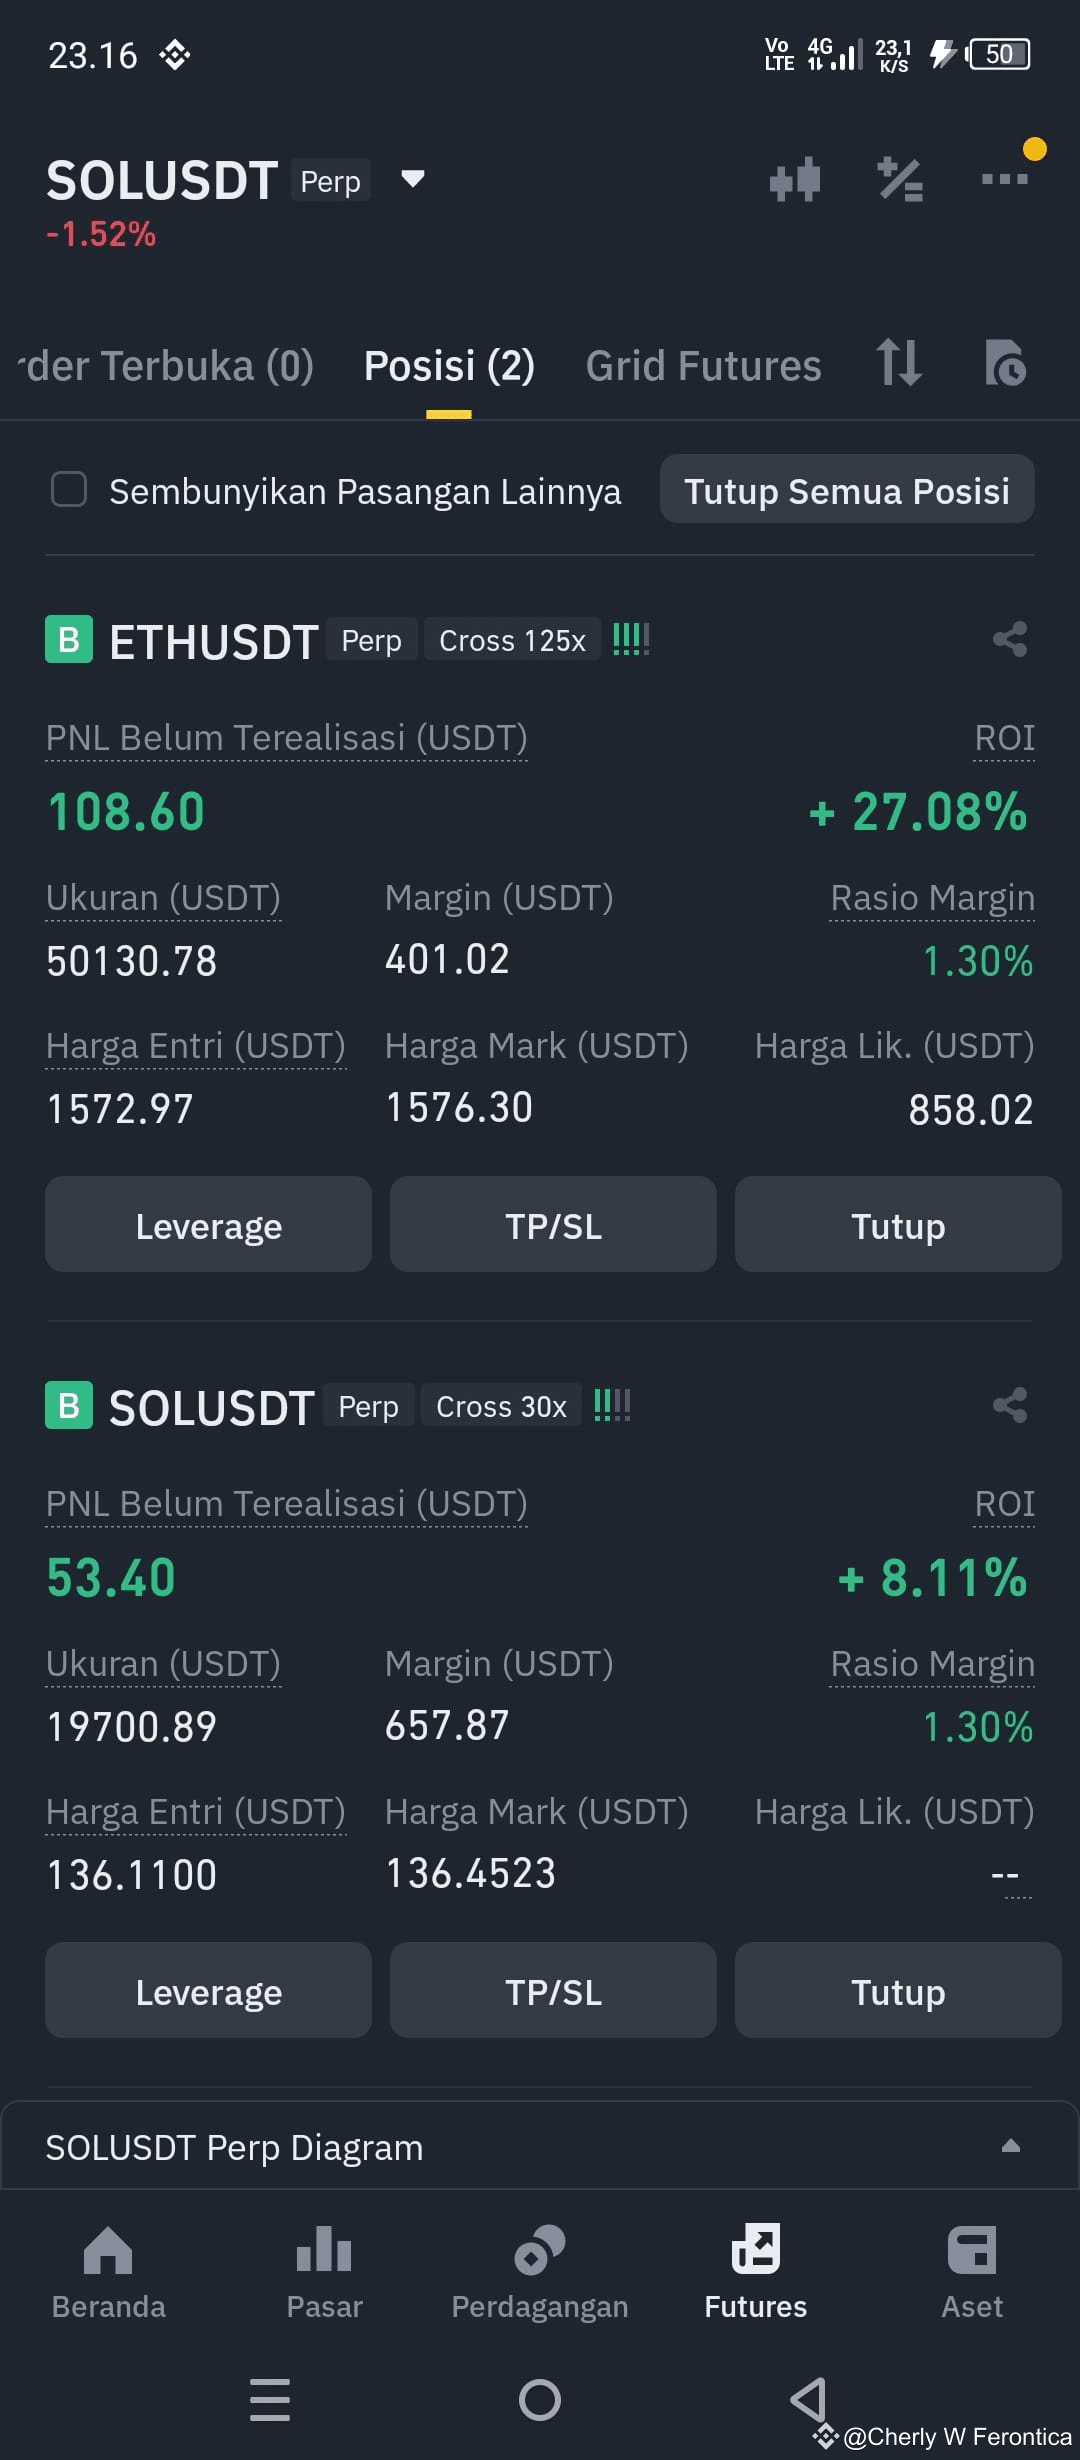Toggle Sembunyikan Pasangan Lainnya checkbox
The width and height of the screenshot is (1080, 2460).
69,490
